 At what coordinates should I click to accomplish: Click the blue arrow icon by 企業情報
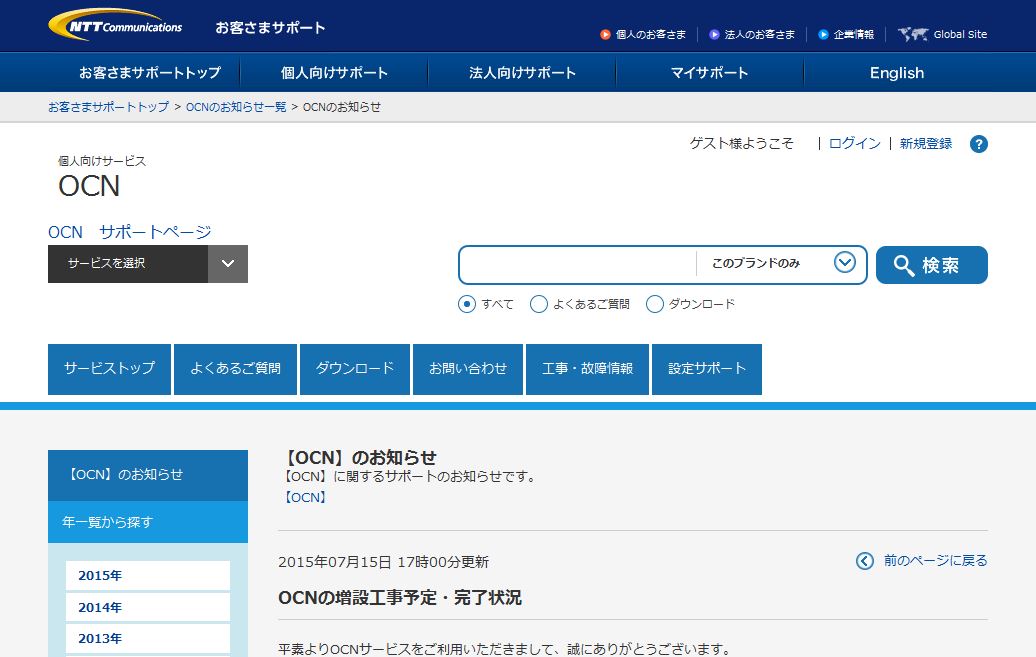point(823,34)
